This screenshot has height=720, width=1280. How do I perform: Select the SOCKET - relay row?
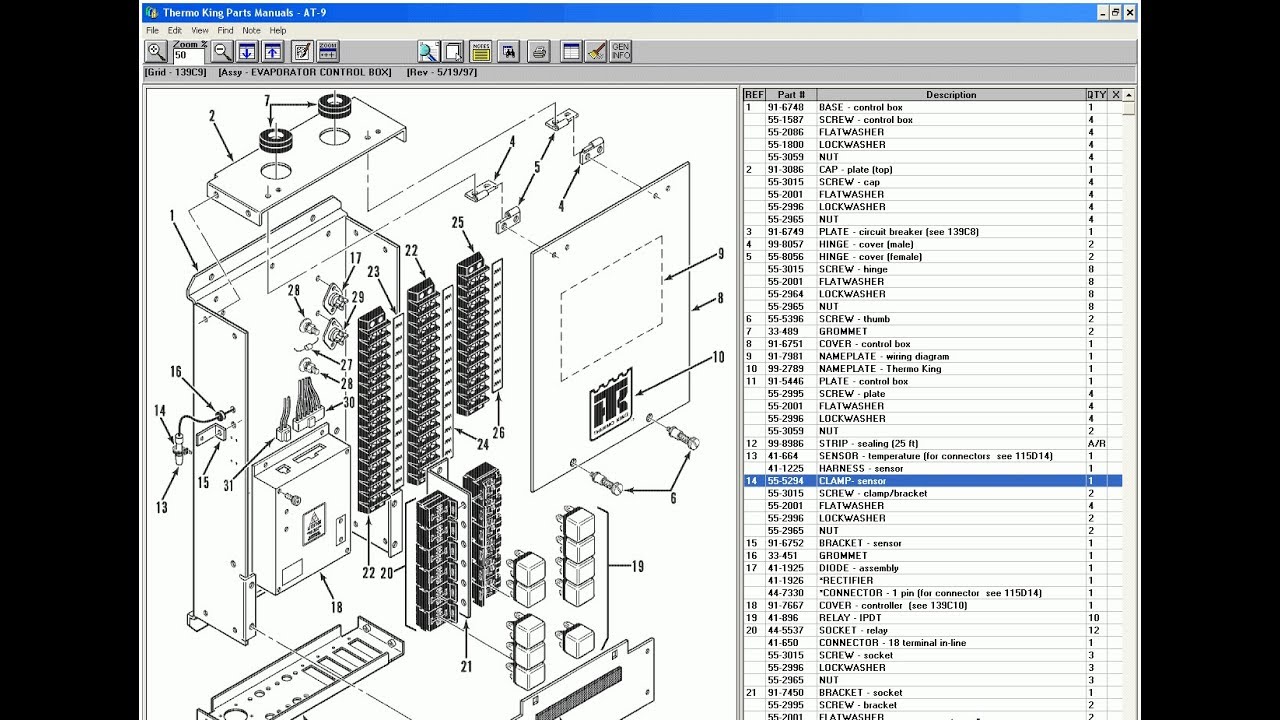[x=933, y=630]
